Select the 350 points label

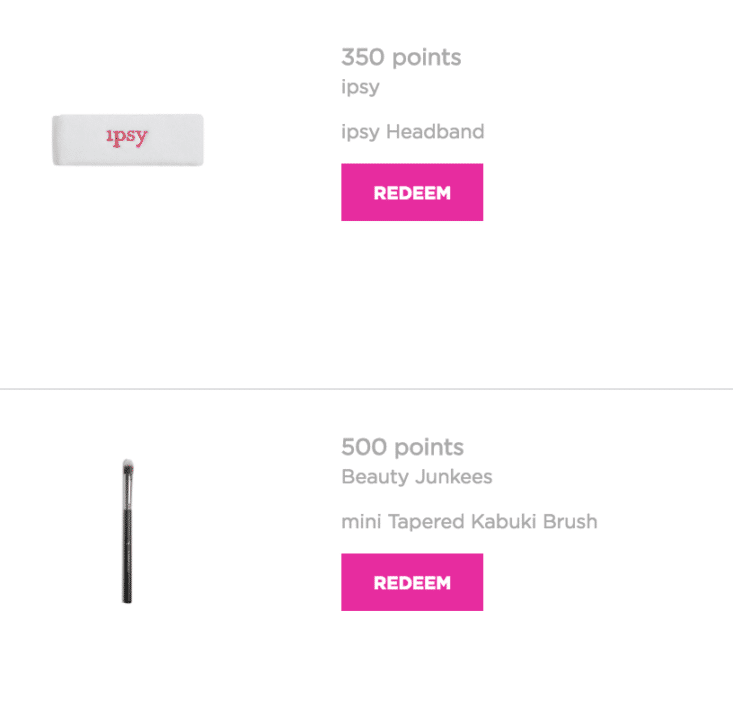(401, 57)
